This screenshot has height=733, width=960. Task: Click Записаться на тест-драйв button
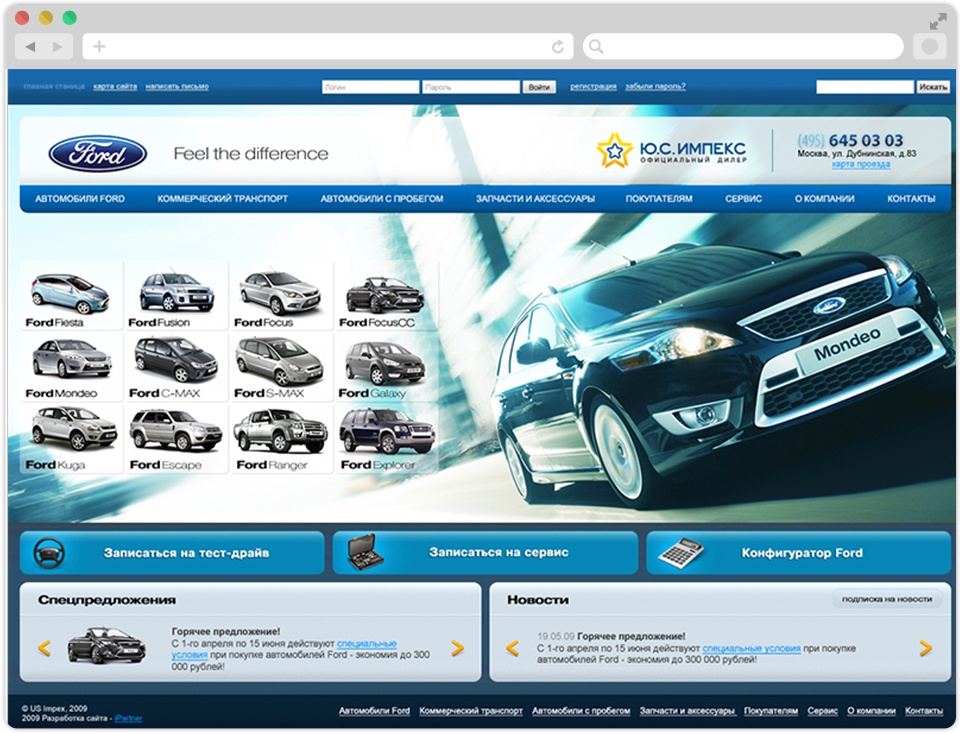[172, 553]
